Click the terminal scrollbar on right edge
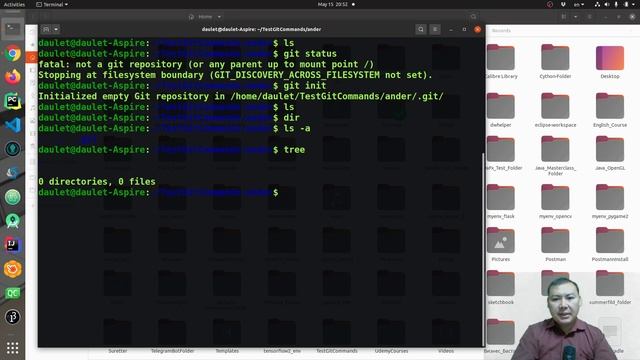Viewport: 640px width, 360px height. point(484,249)
